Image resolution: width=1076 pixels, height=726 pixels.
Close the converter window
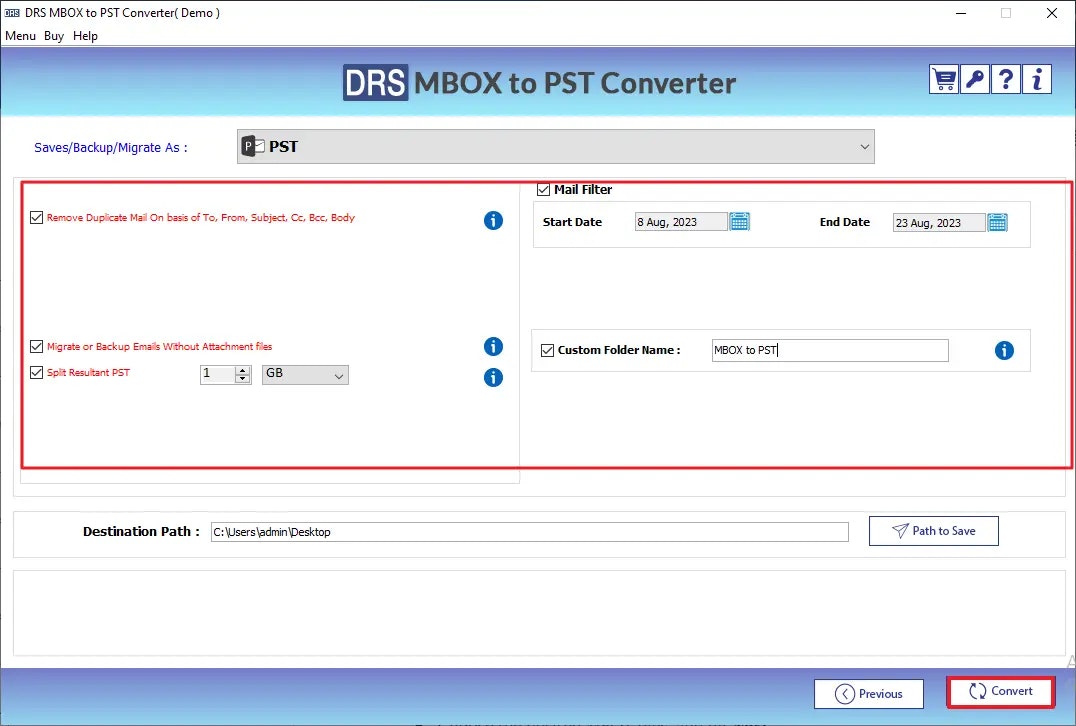click(1051, 13)
